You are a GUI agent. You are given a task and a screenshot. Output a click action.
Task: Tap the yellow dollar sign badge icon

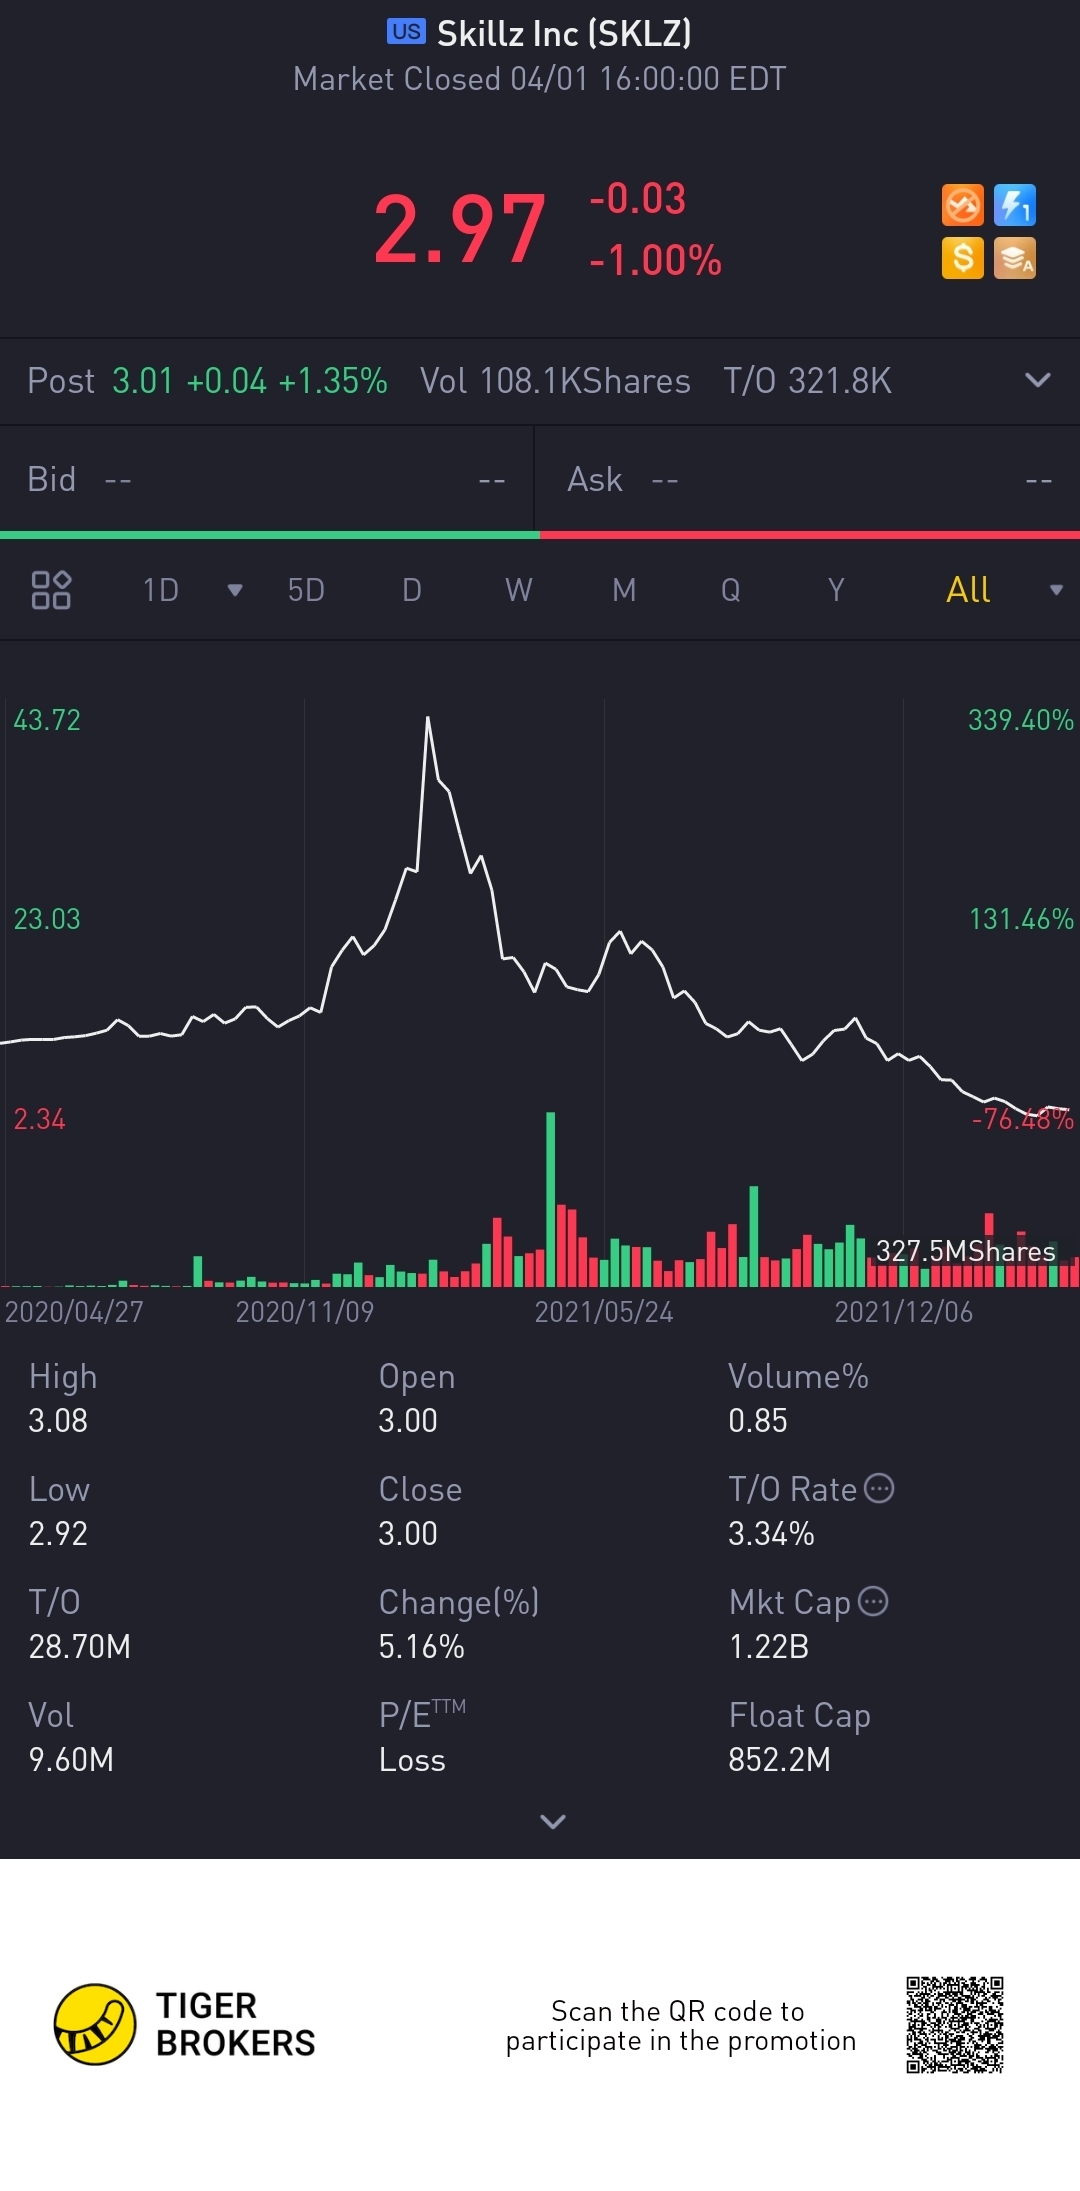963,258
